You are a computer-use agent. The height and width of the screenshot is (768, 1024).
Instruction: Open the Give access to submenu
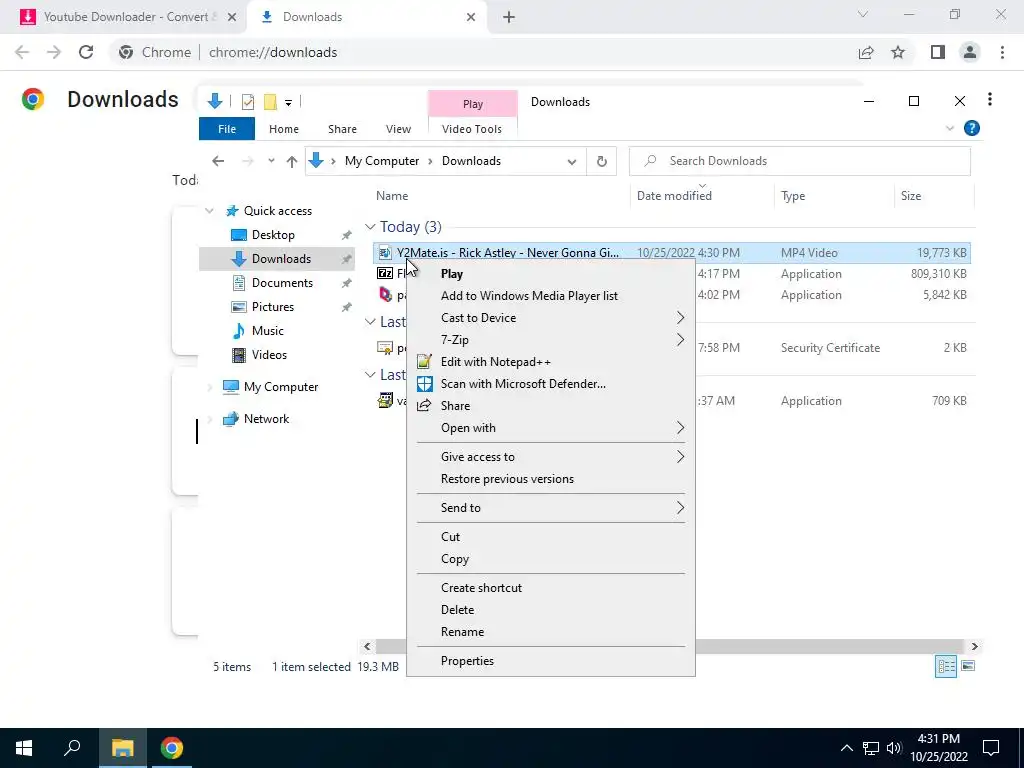551,456
